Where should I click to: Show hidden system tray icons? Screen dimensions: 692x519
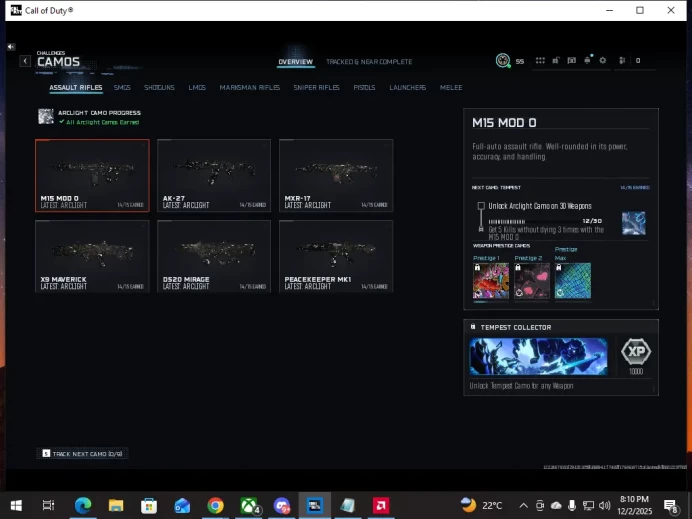pos(523,505)
